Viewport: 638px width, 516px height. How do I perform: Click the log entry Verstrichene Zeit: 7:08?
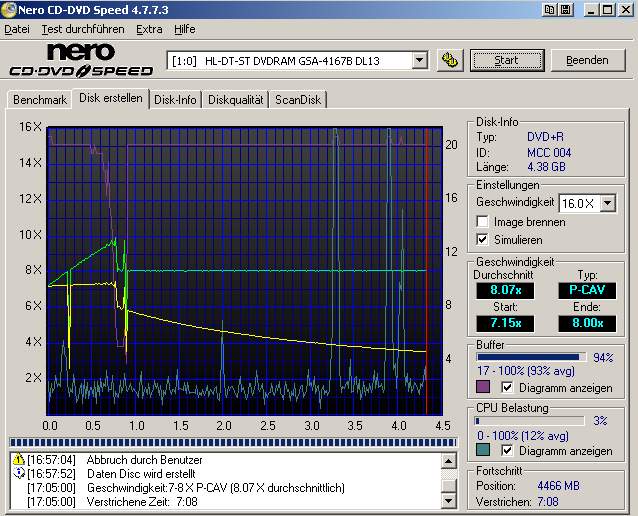[x=142, y=501]
